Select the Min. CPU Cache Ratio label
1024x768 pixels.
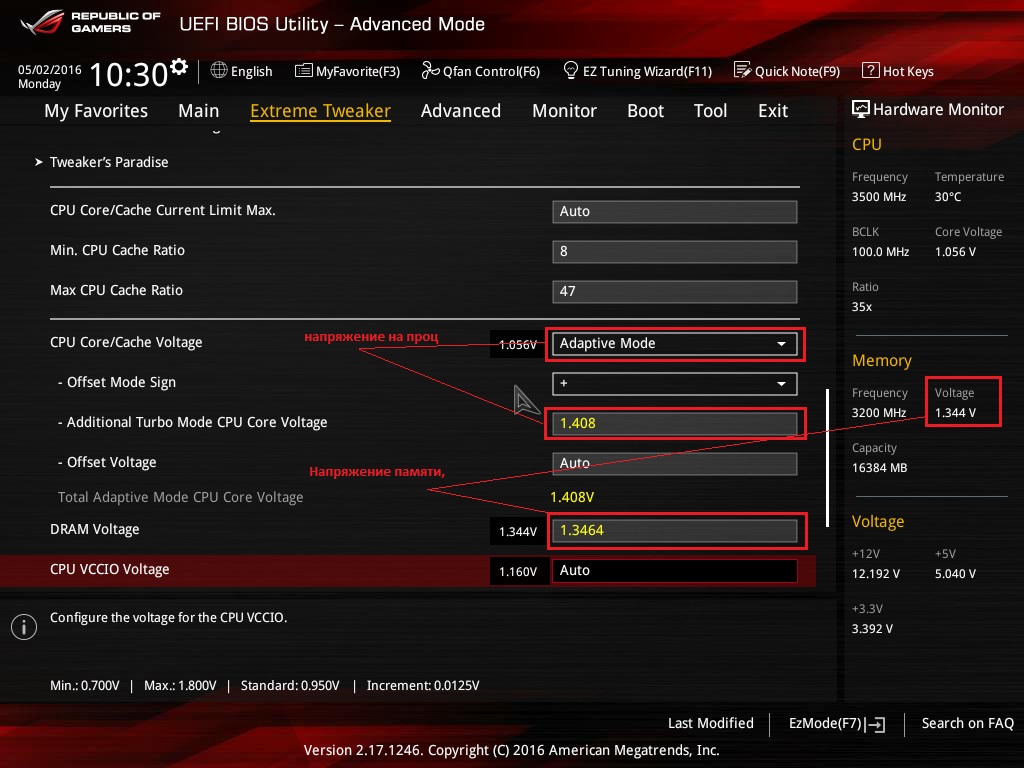point(118,250)
